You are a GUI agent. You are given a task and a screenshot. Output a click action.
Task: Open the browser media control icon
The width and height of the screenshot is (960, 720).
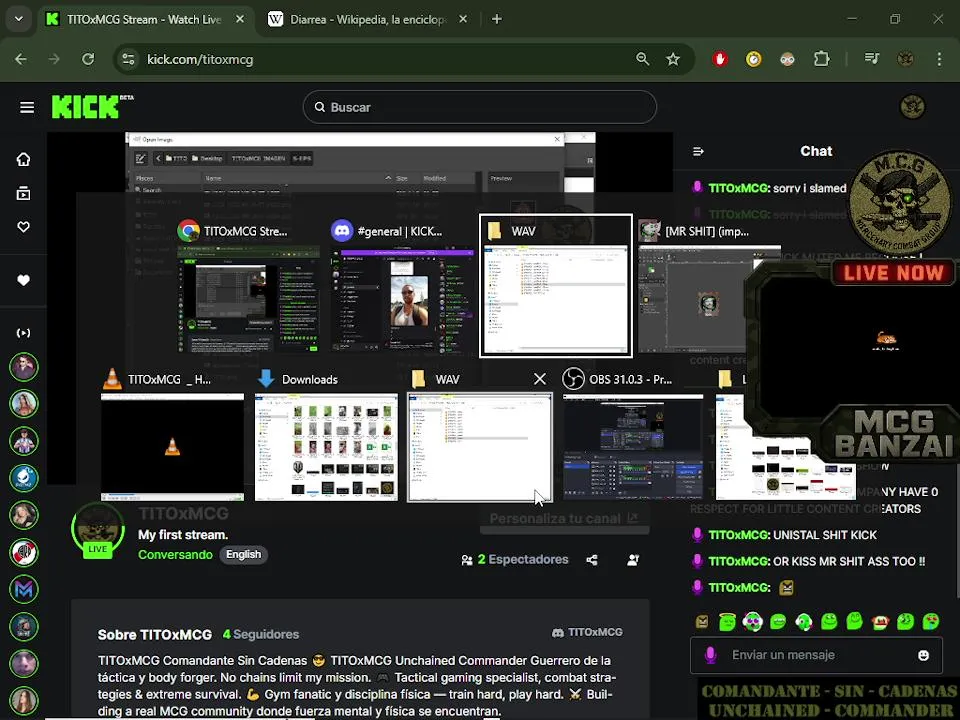tap(872, 59)
